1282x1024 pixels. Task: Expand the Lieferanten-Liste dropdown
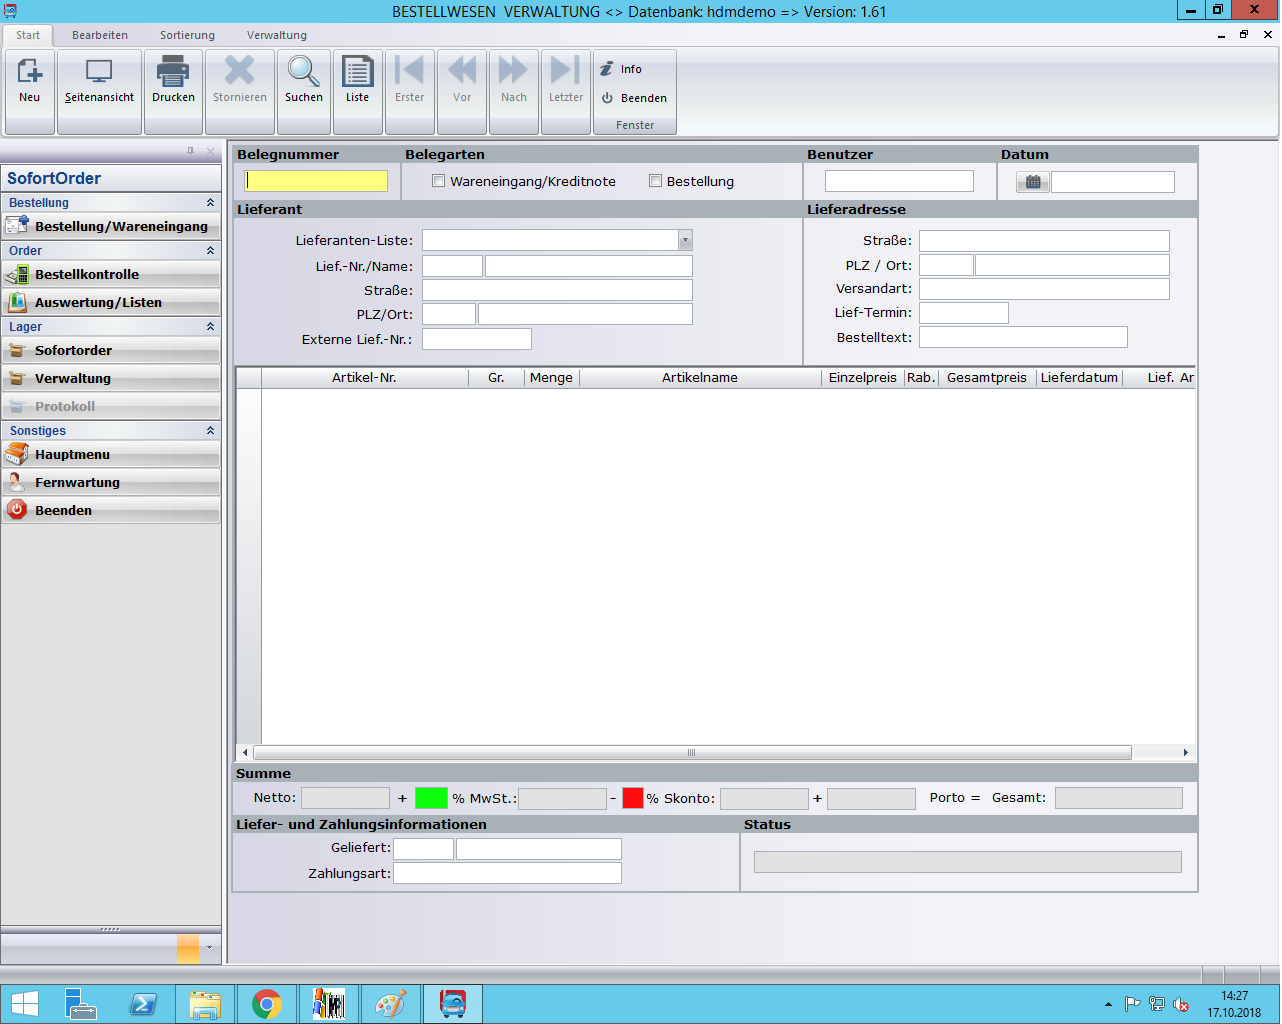point(685,240)
